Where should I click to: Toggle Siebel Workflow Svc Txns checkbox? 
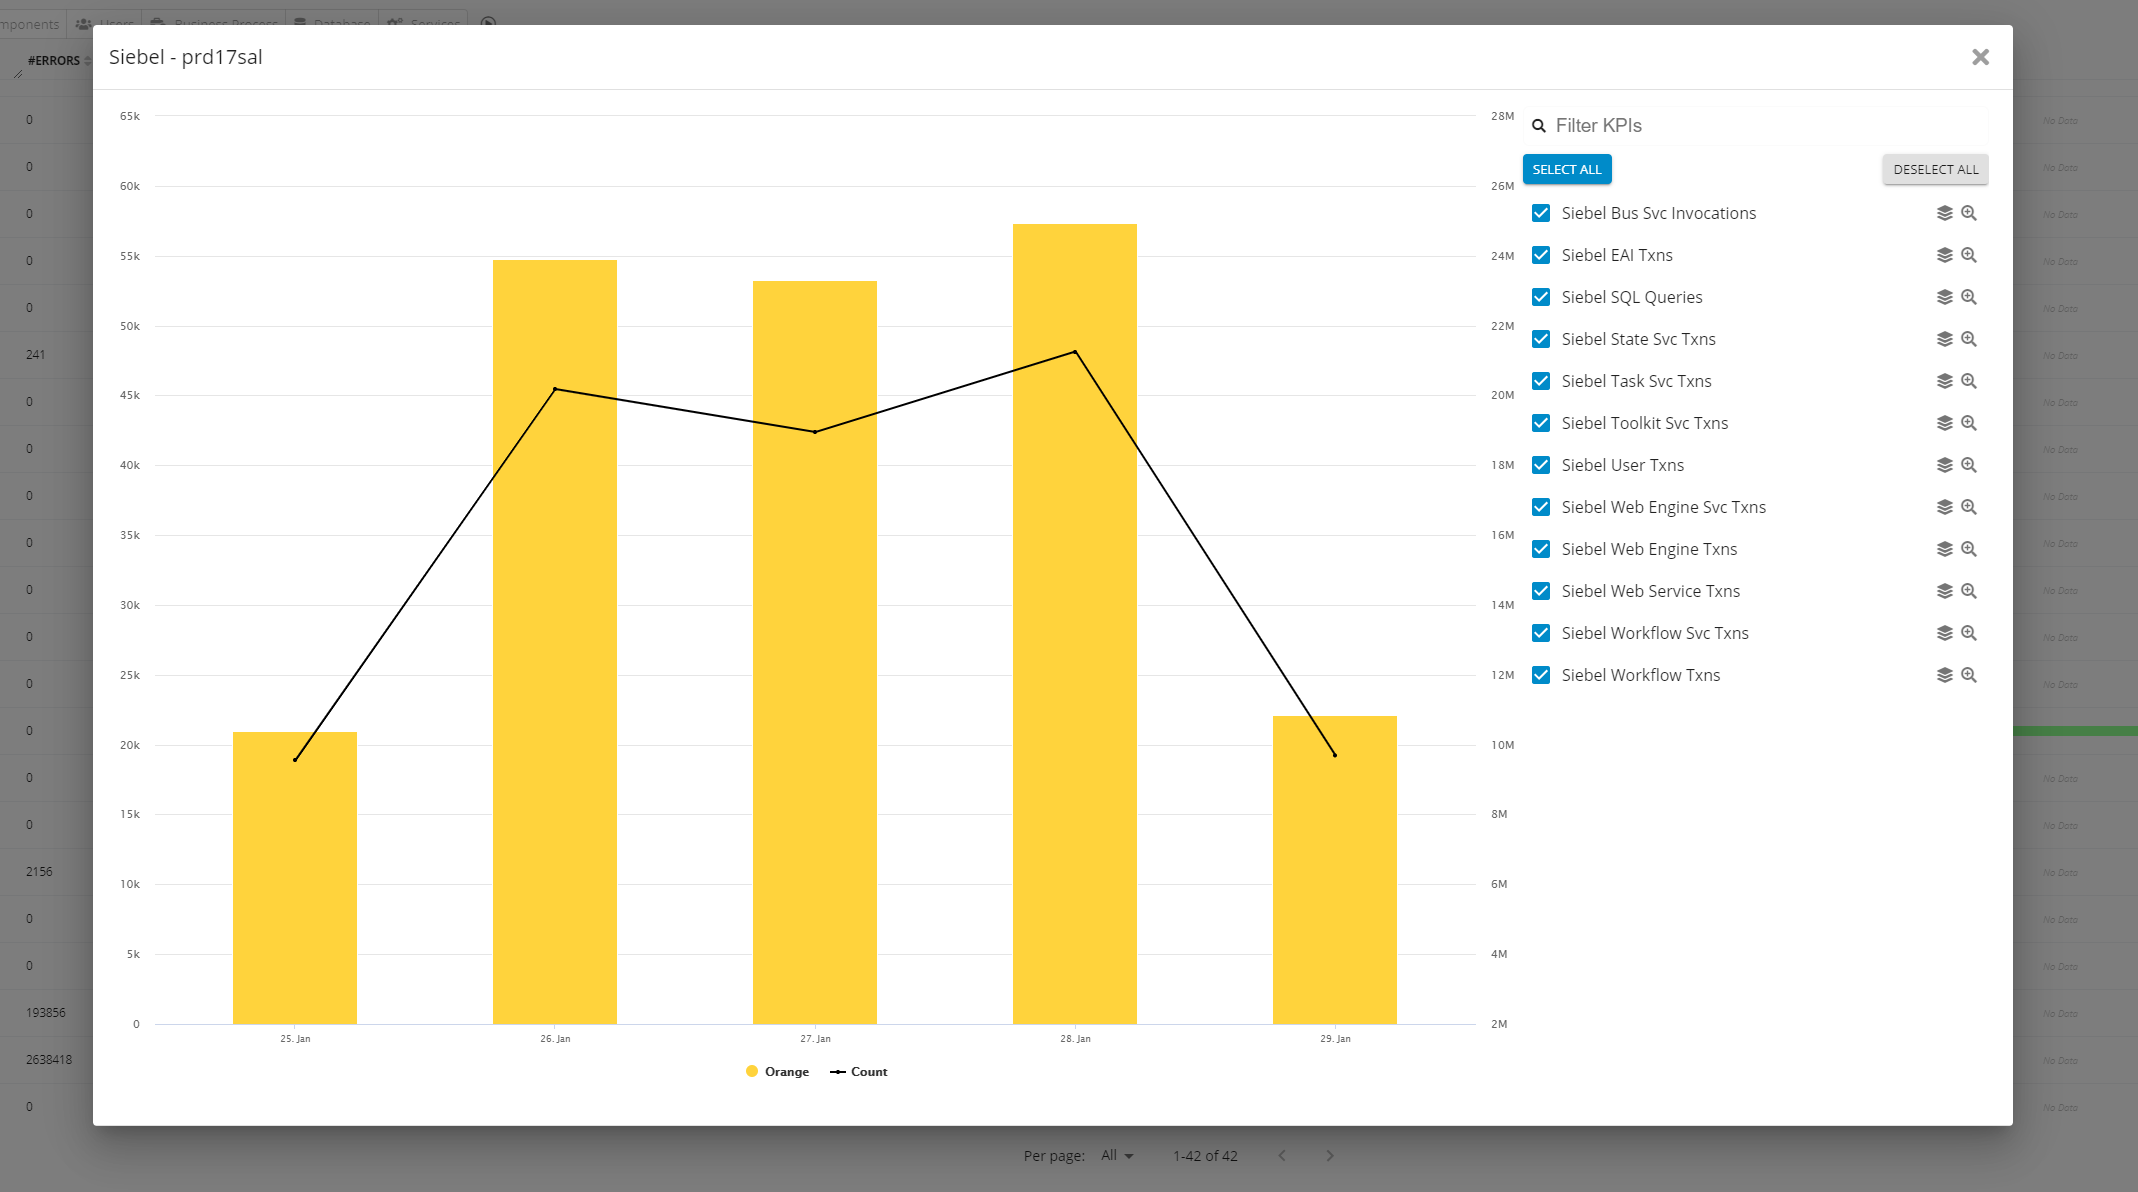click(1541, 633)
